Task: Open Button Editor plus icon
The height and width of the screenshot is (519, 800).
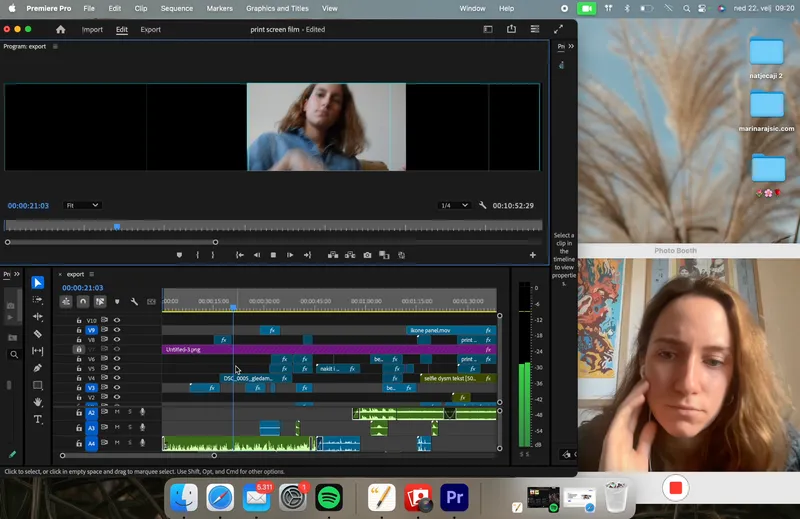Action: click(x=533, y=255)
